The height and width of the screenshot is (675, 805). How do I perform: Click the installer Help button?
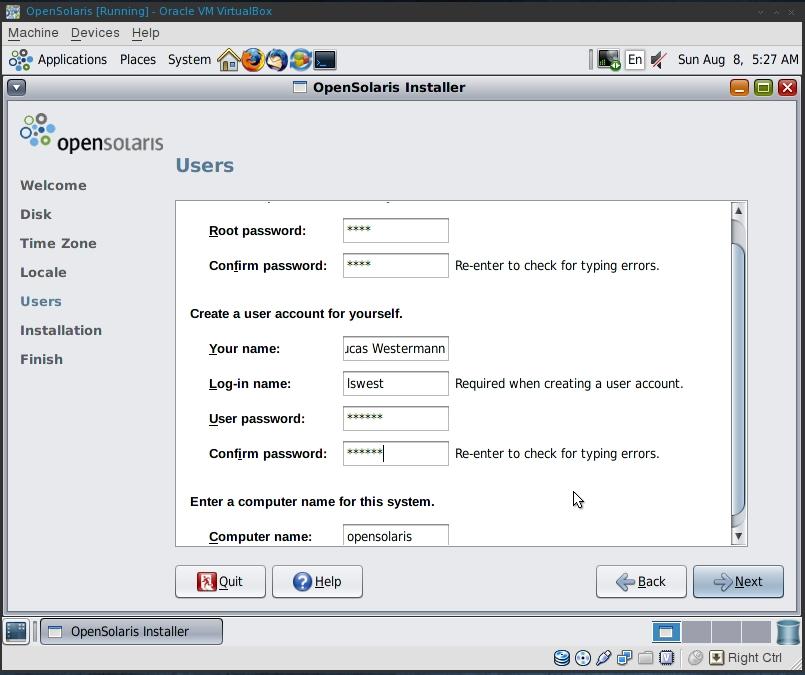[317, 582]
